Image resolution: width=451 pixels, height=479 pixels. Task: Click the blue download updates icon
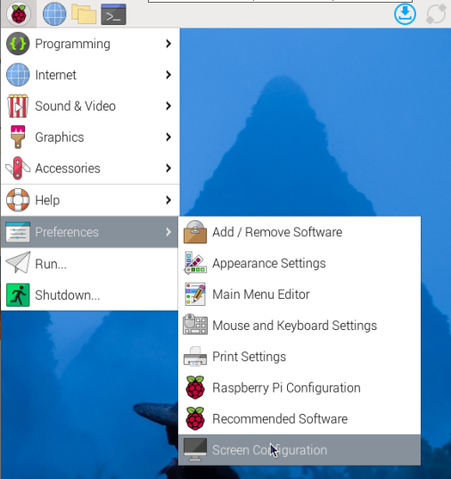tap(405, 14)
